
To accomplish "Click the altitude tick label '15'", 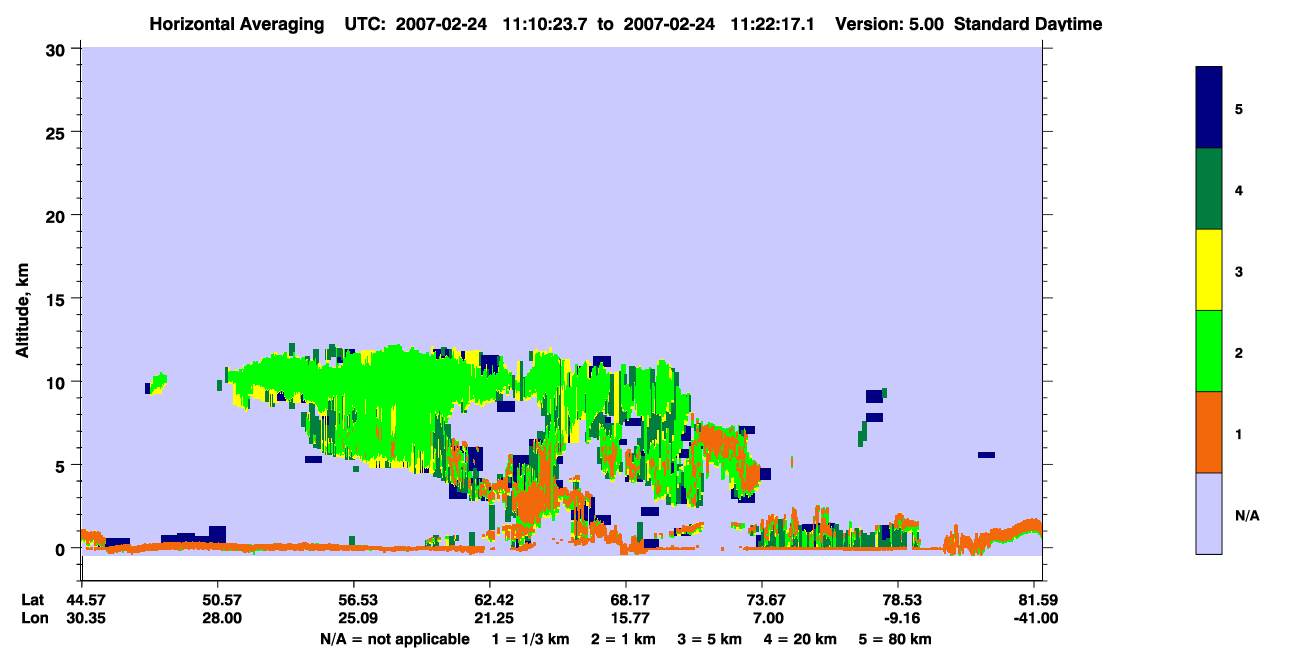I will [x=58, y=299].
